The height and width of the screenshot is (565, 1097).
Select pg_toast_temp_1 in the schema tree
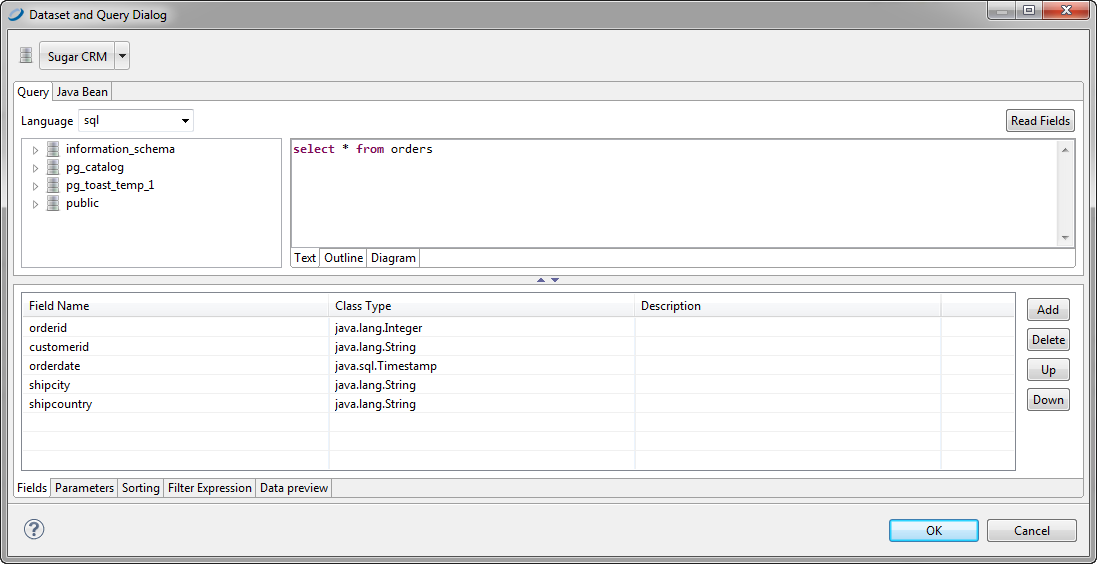pyautogui.click(x=110, y=185)
